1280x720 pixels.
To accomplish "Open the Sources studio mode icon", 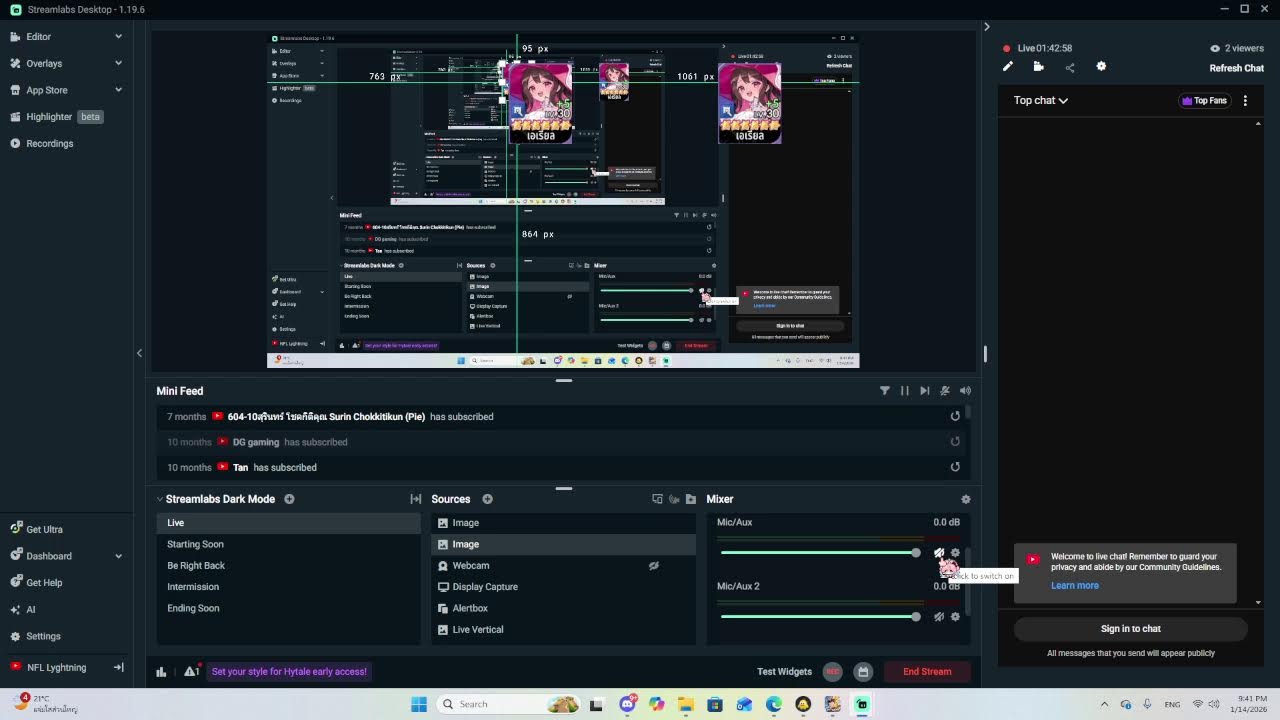I will (x=657, y=499).
